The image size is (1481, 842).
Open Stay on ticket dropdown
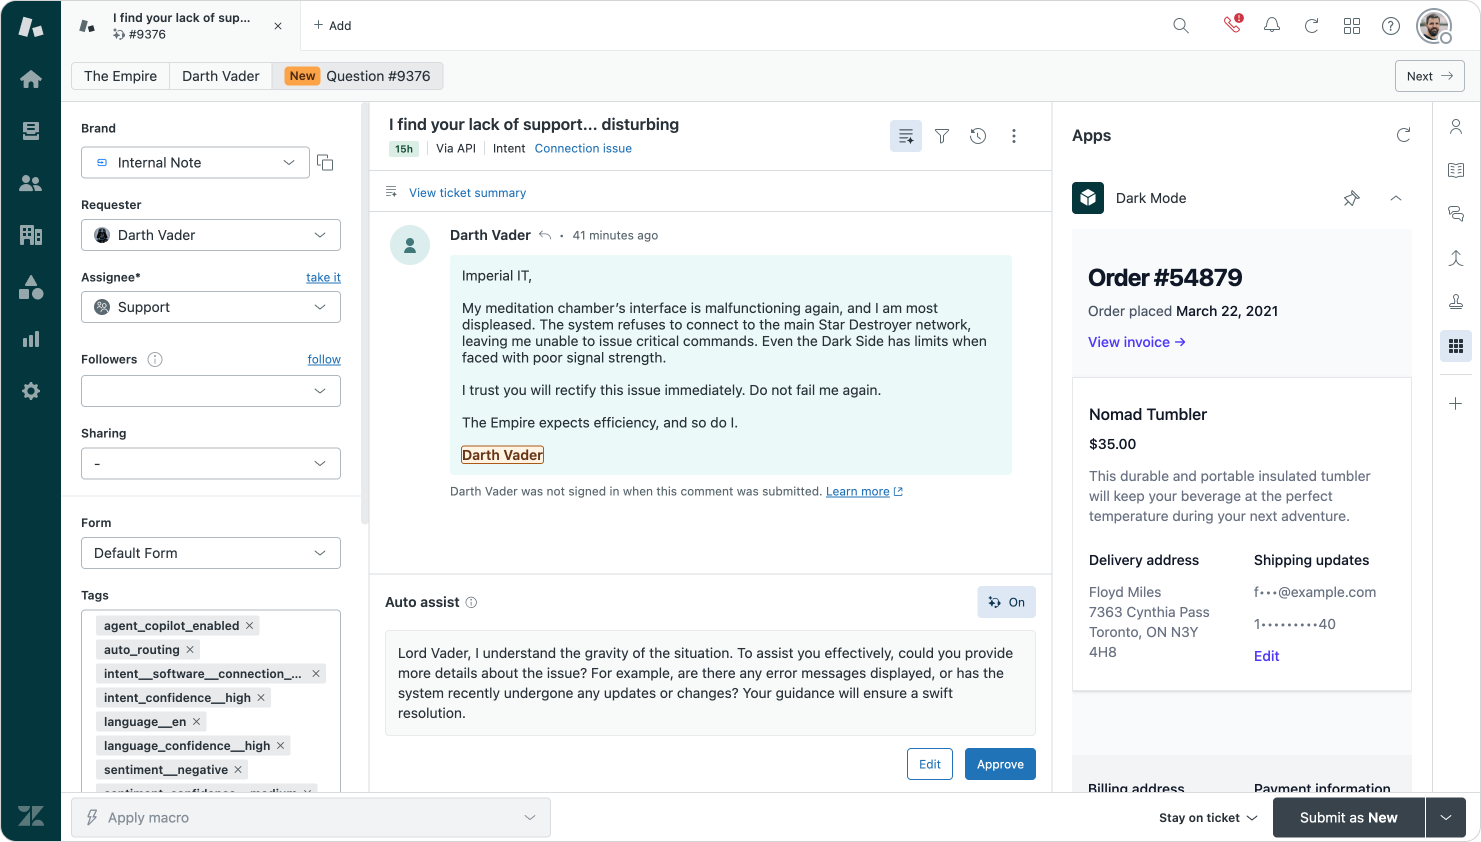click(x=1208, y=818)
